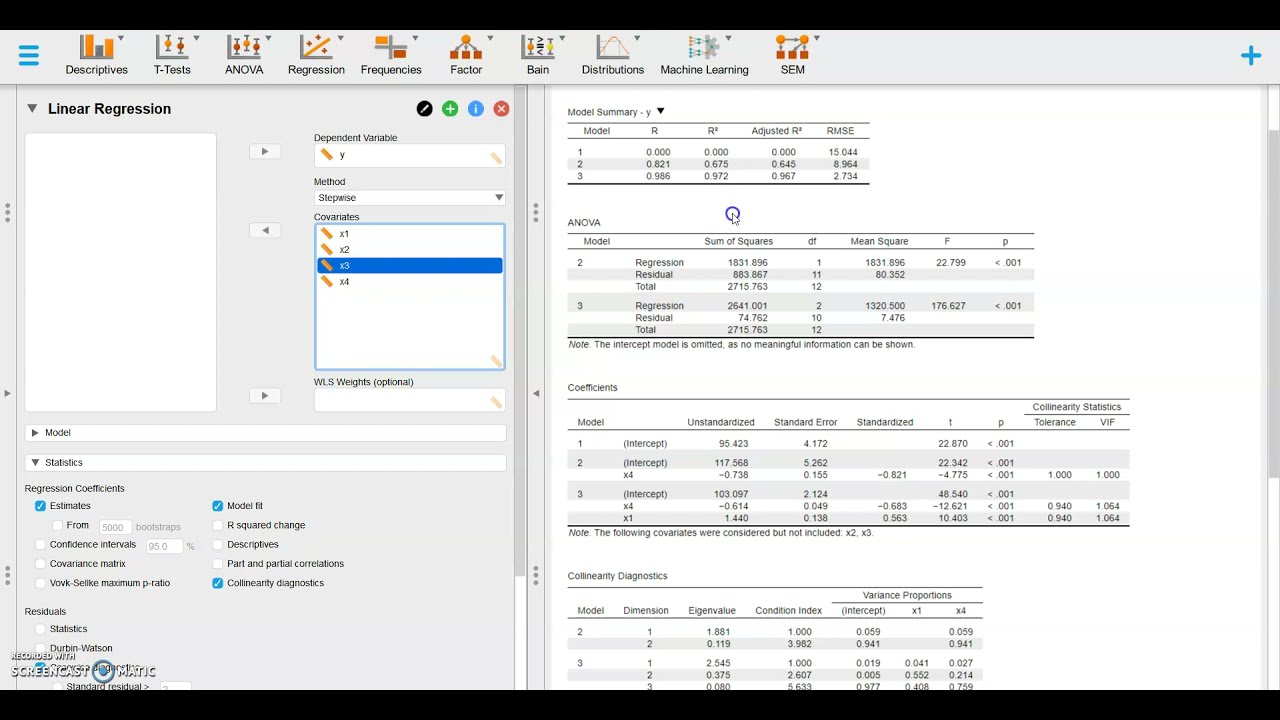Click the options panel vertical scrollbar
Viewport: 1280px width, 720px height.
(x=520, y=330)
